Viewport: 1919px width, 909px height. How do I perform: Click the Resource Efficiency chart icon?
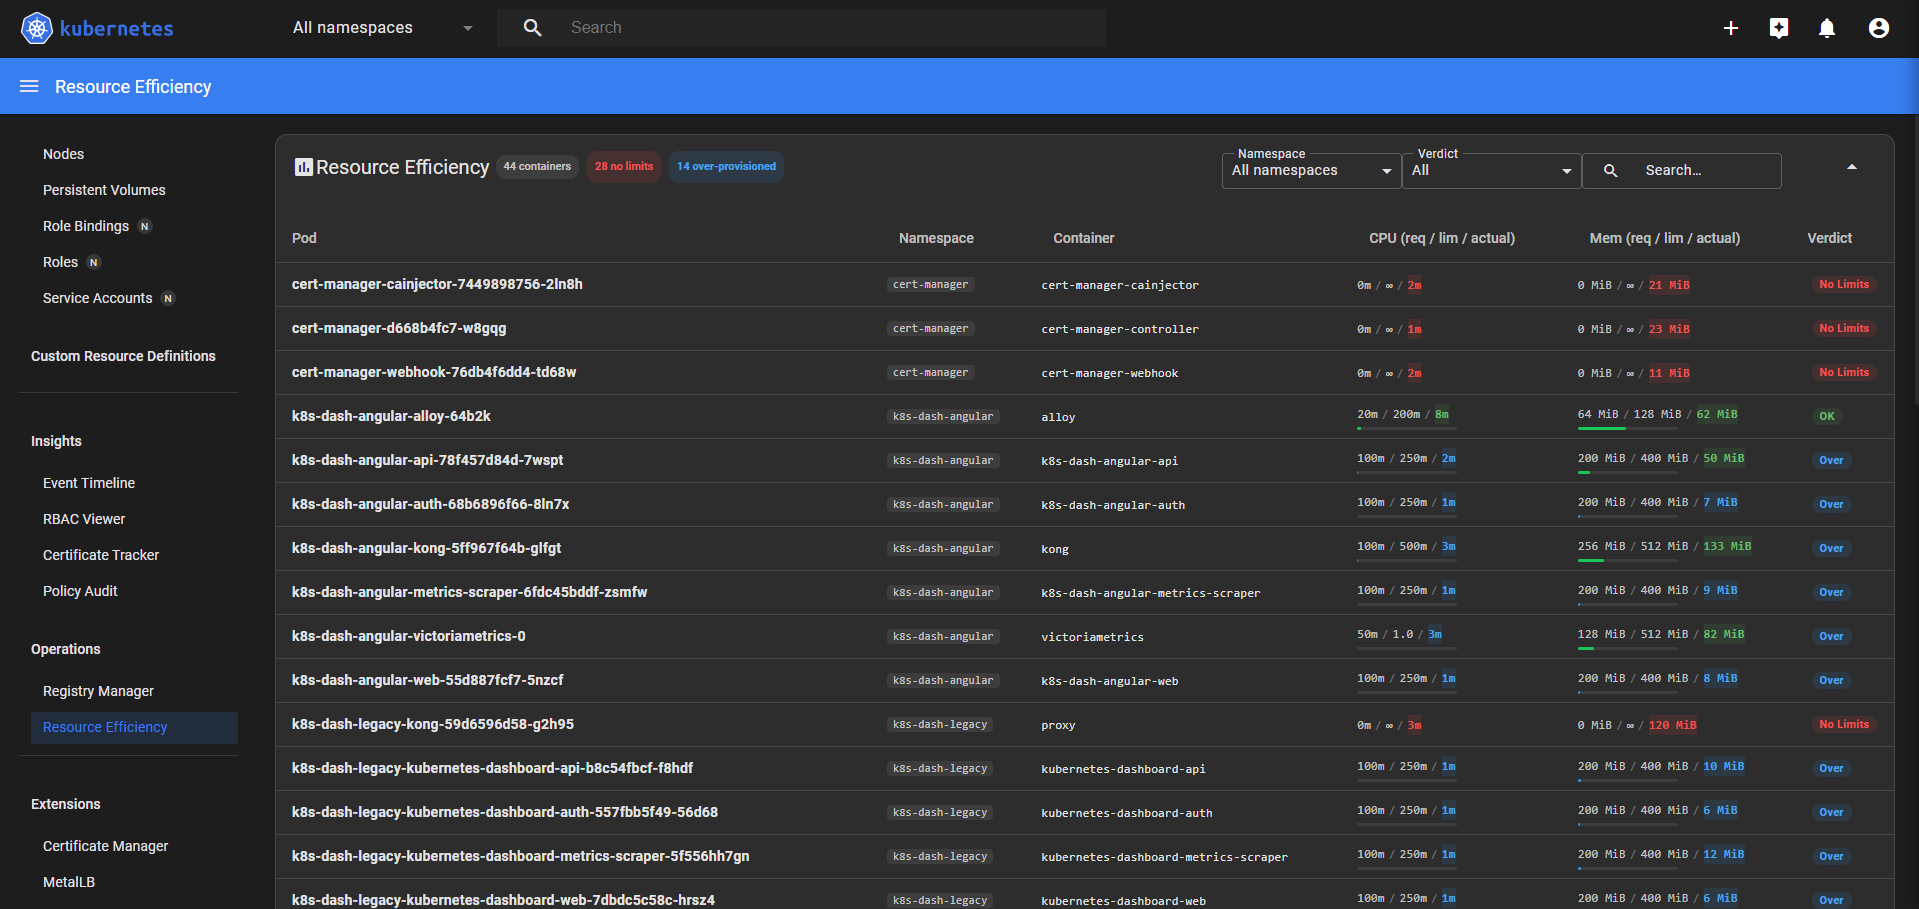[x=303, y=167]
